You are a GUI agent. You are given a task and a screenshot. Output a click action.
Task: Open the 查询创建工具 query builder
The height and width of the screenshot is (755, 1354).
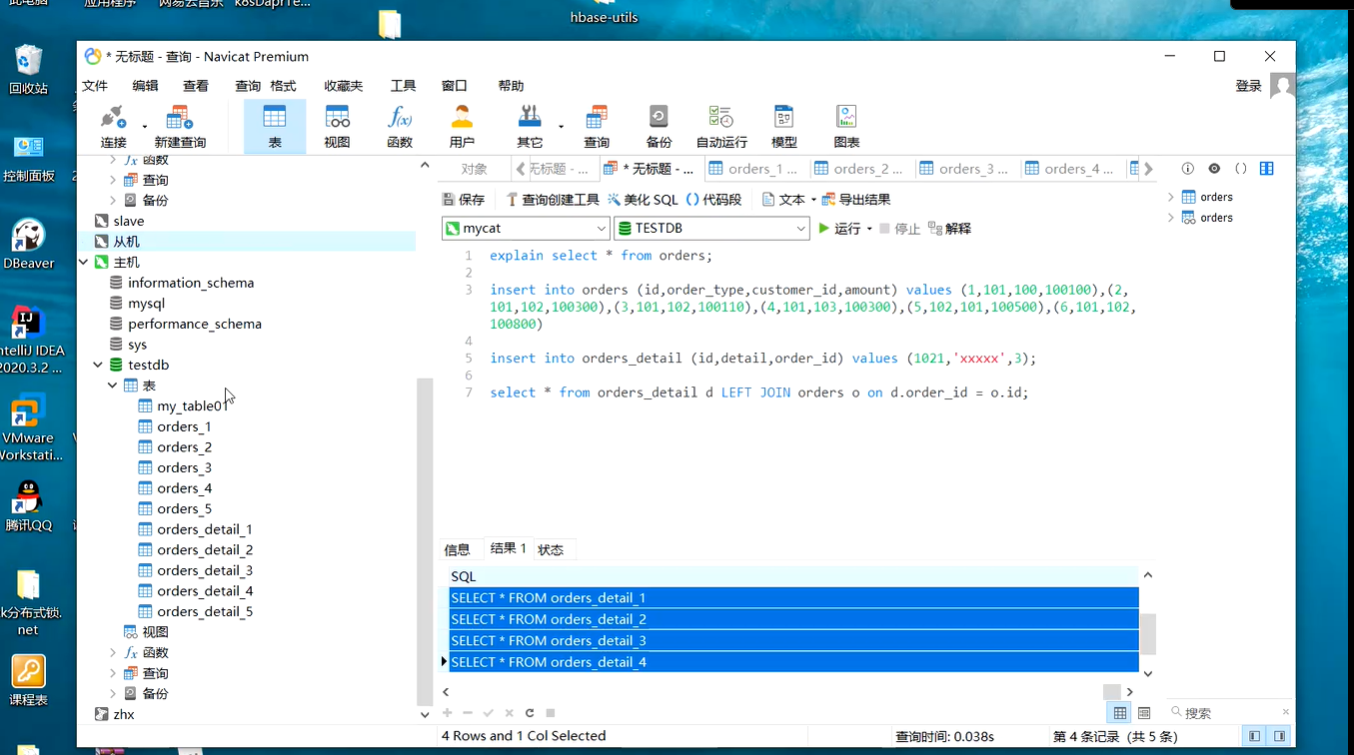point(553,198)
